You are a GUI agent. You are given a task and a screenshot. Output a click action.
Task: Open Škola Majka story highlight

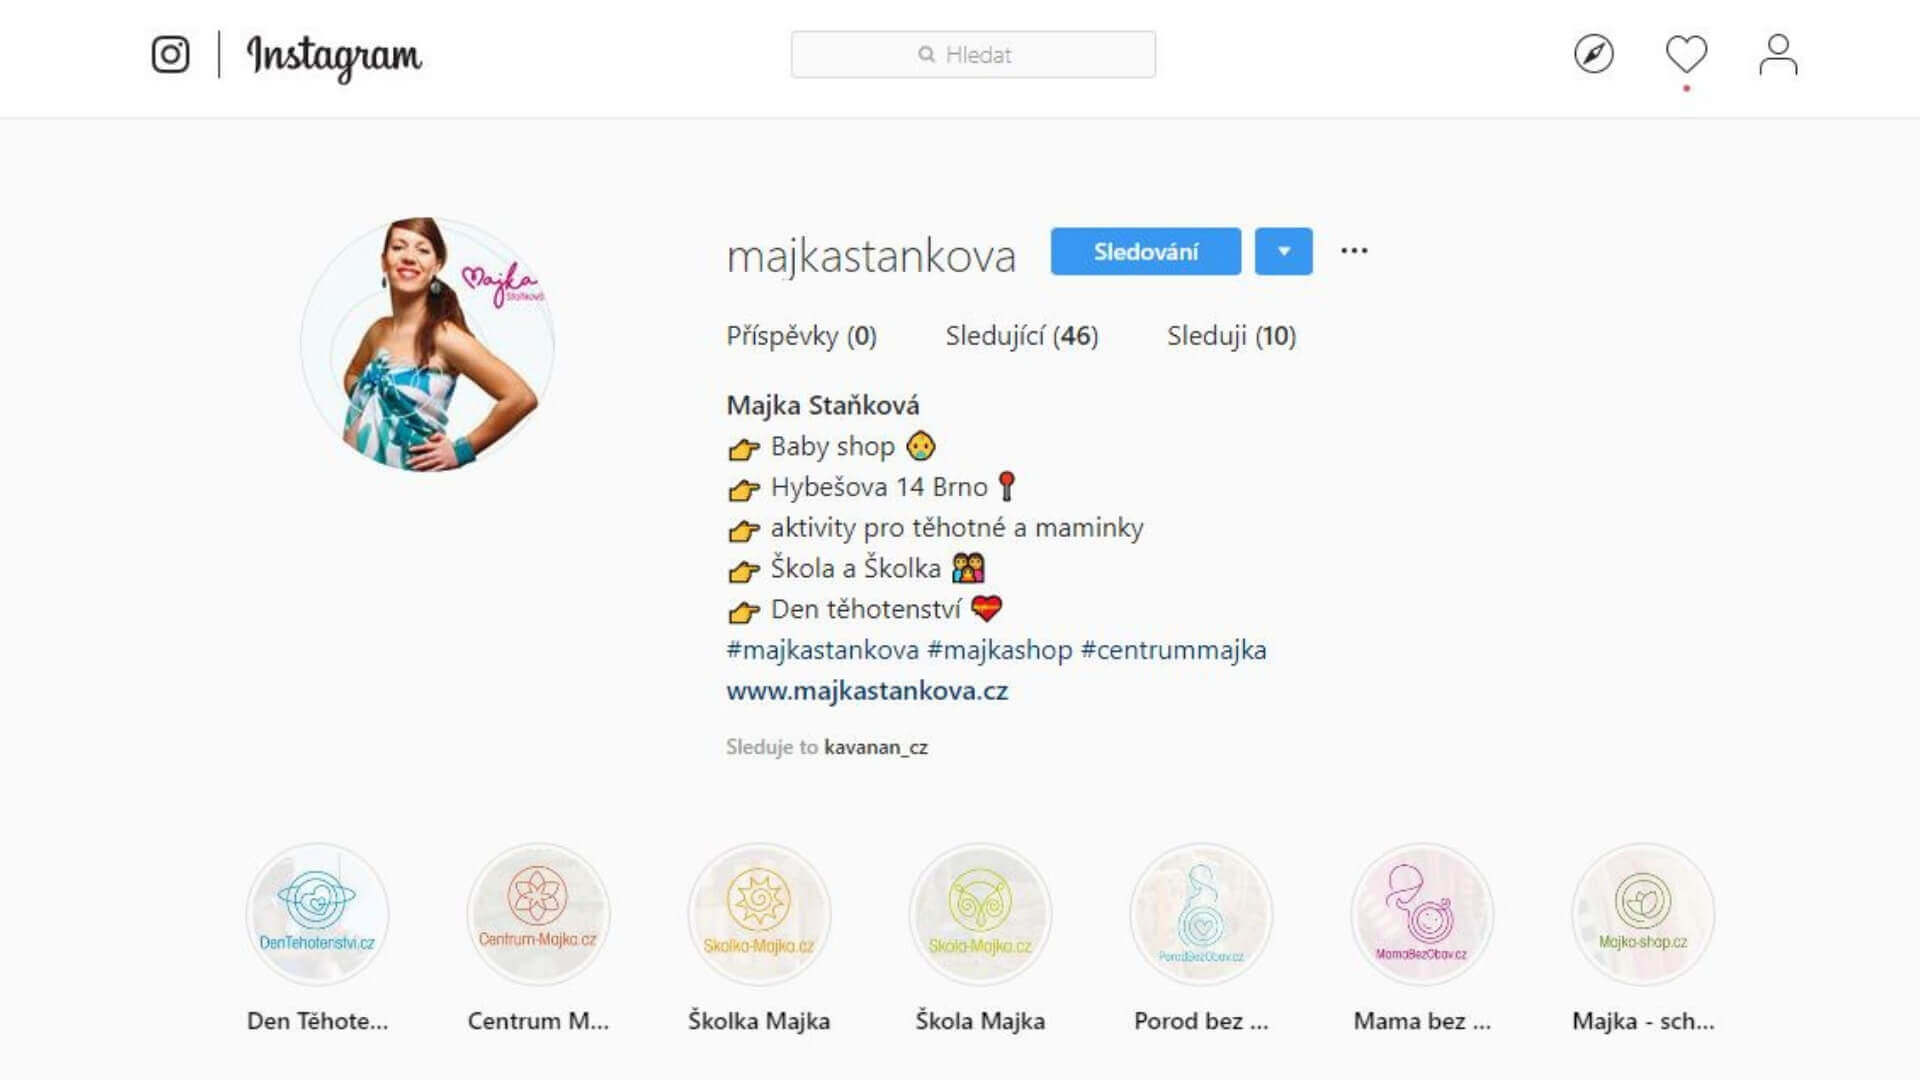[x=980, y=914]
